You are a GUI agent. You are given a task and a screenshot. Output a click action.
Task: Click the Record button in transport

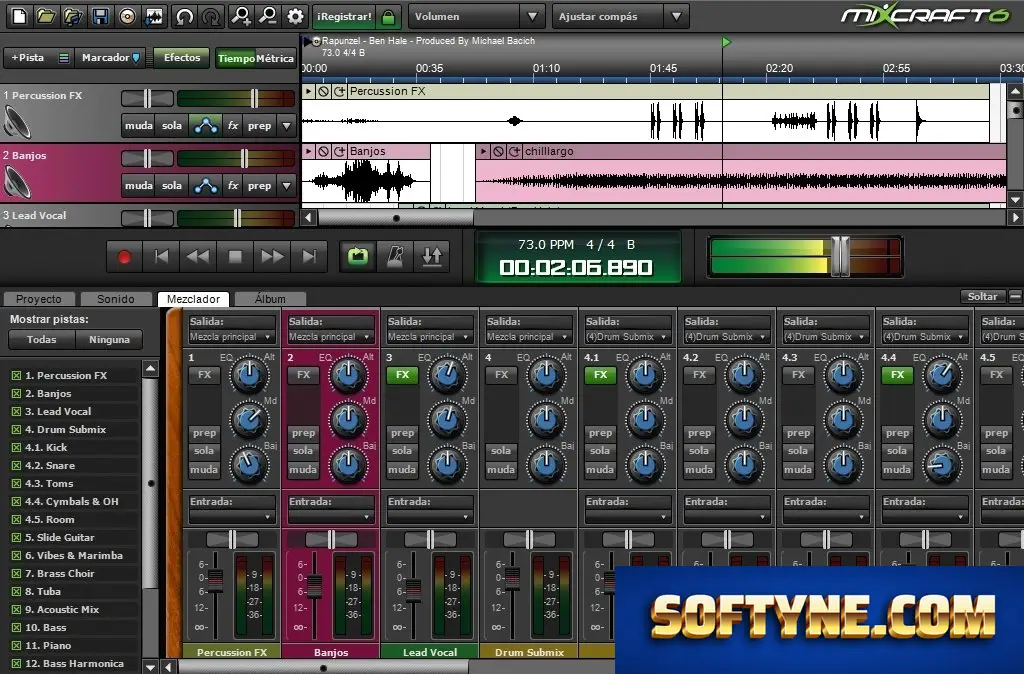click(124, 257)
